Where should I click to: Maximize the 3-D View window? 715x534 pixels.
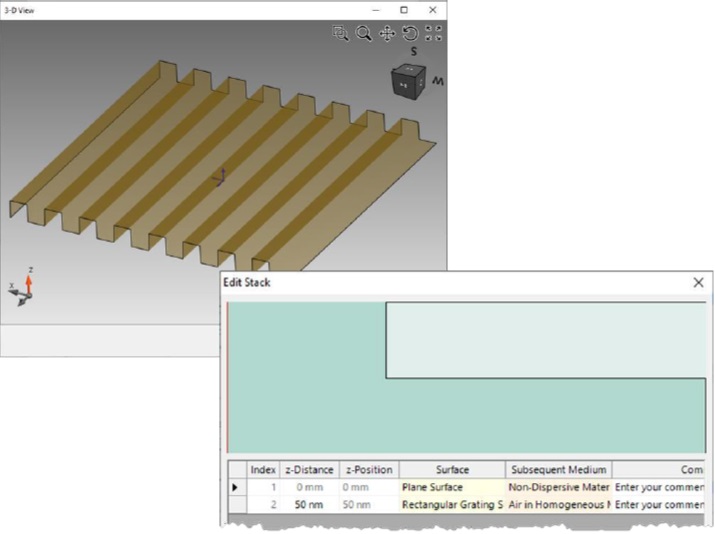(404, 10)
